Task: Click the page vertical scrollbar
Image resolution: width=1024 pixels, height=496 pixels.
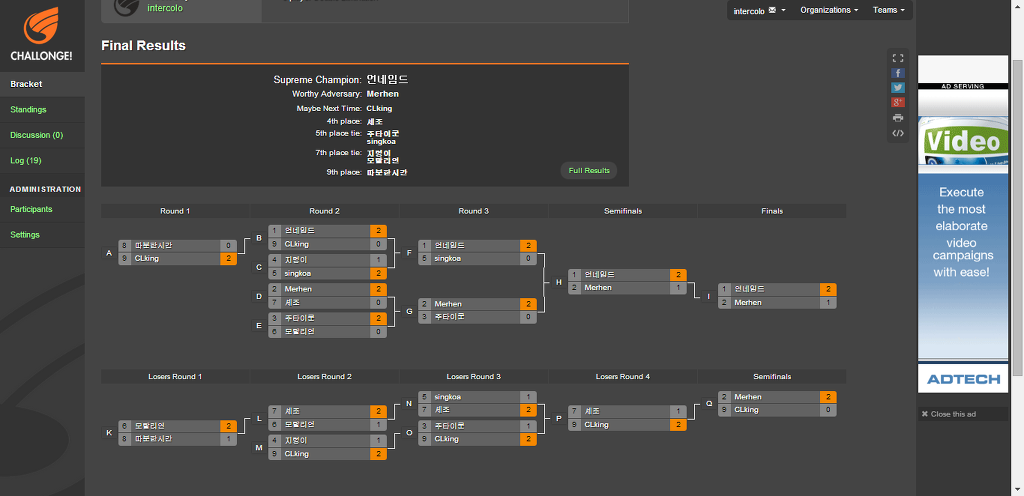Action: (1017, 200)
